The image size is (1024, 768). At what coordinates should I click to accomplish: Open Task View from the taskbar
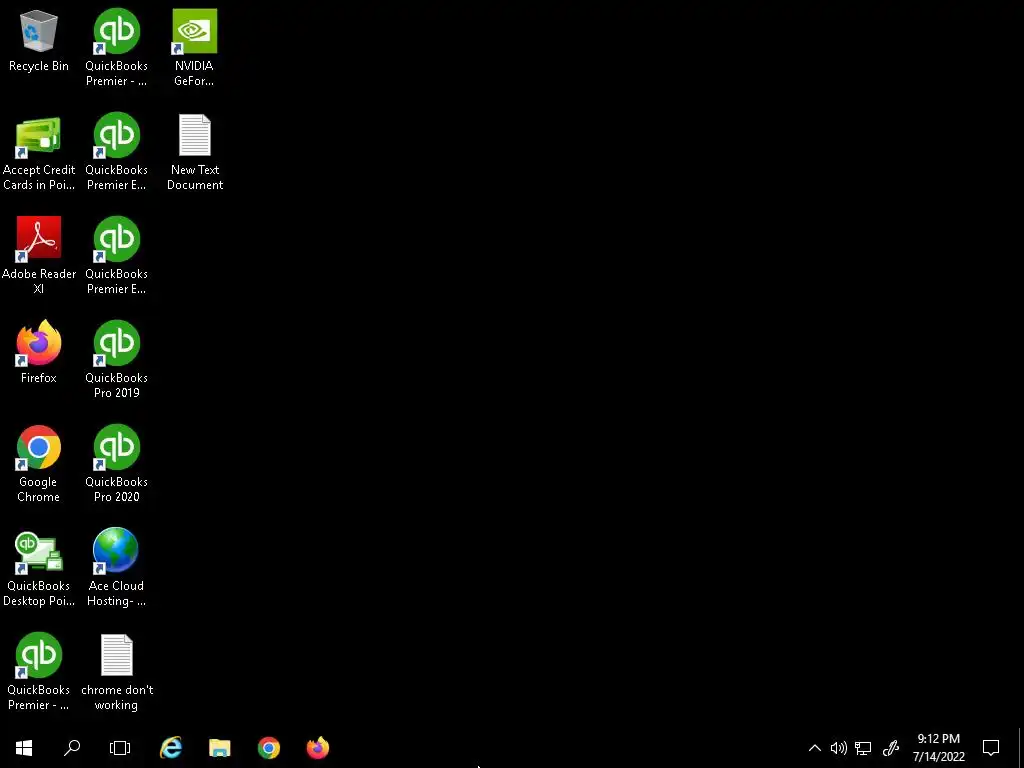(120, 748)
